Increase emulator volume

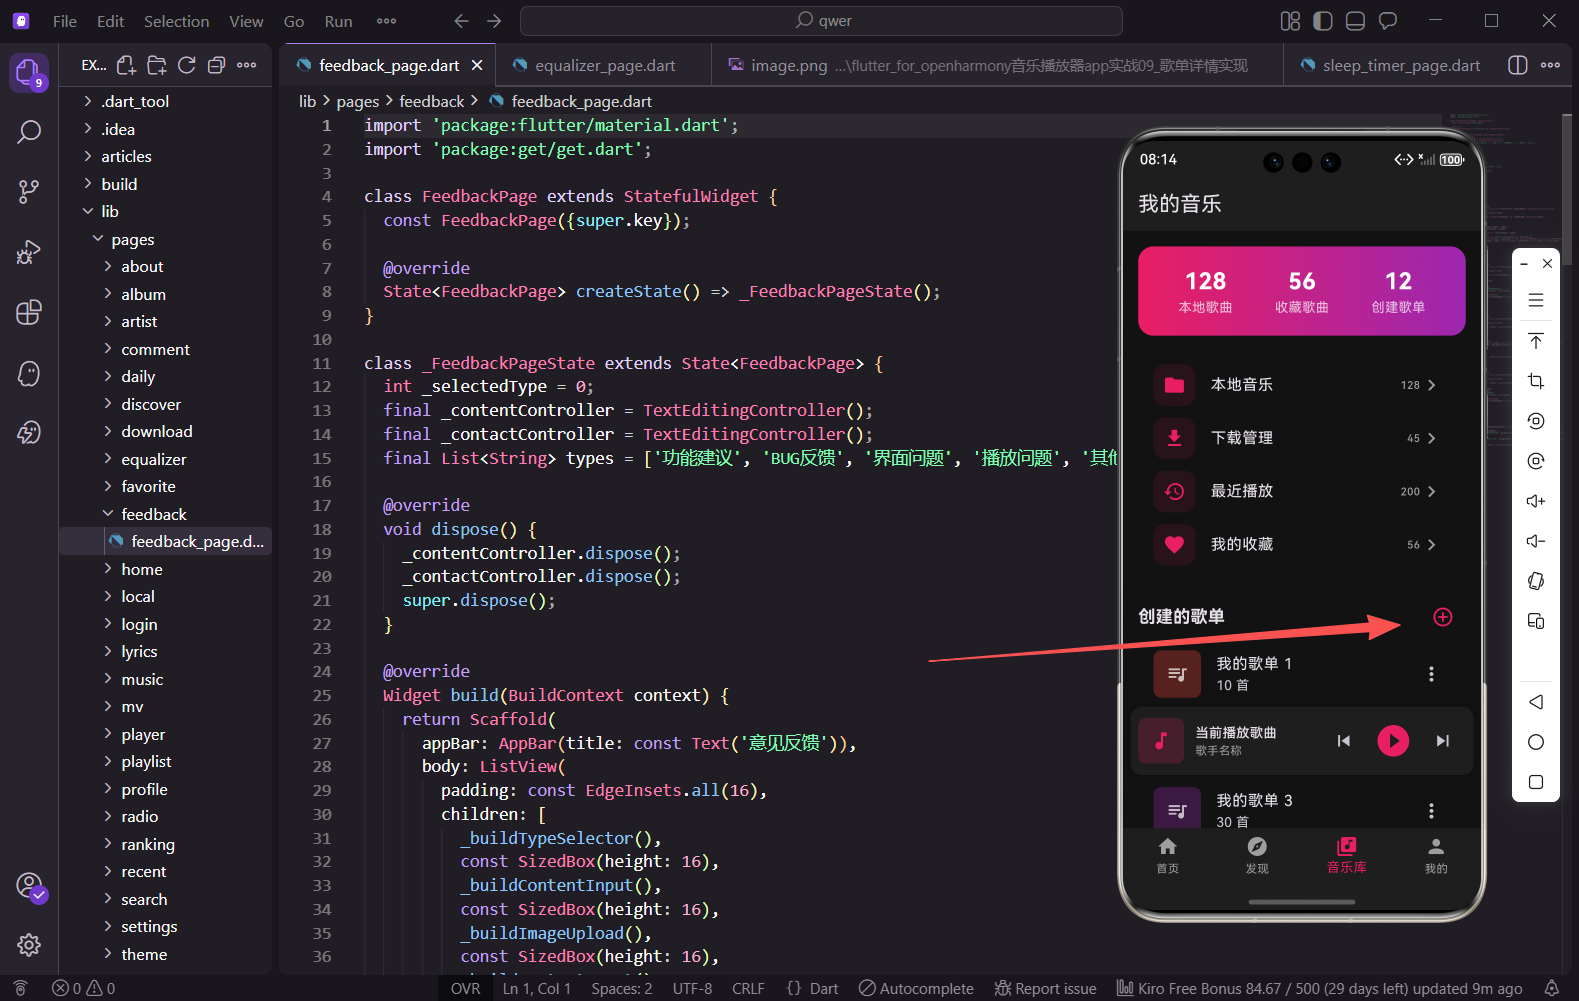[x=1536, y=501]
